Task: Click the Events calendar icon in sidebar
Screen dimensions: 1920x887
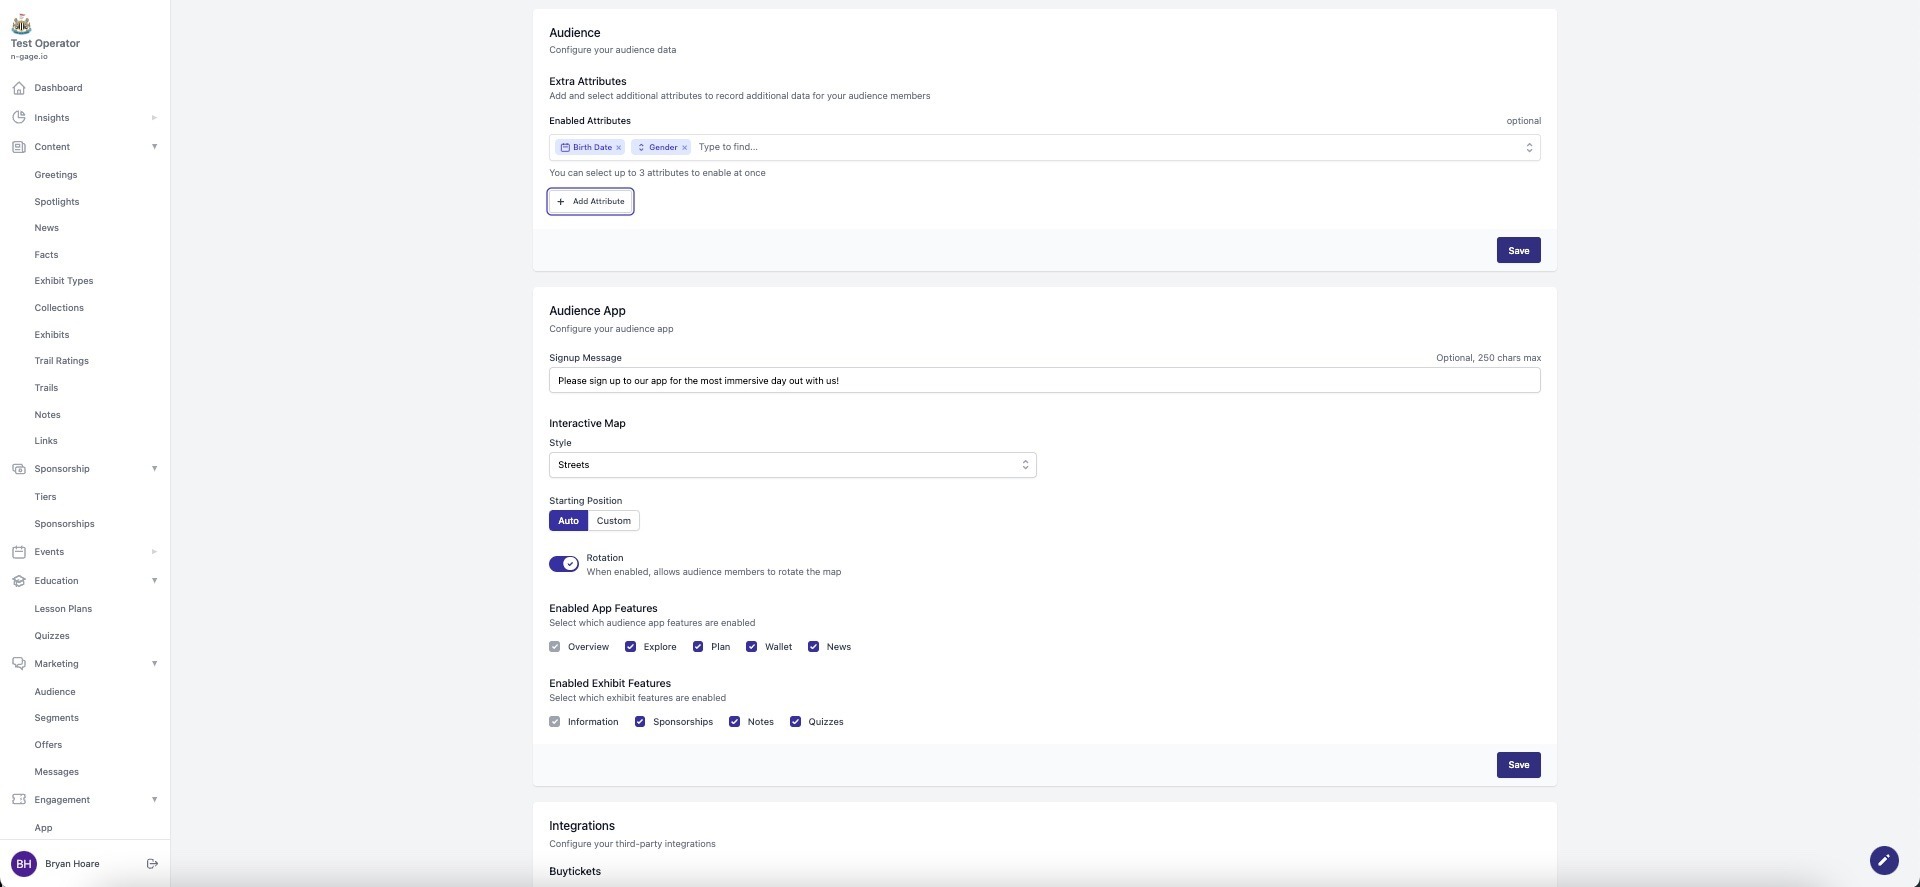Action: point(19,552)
